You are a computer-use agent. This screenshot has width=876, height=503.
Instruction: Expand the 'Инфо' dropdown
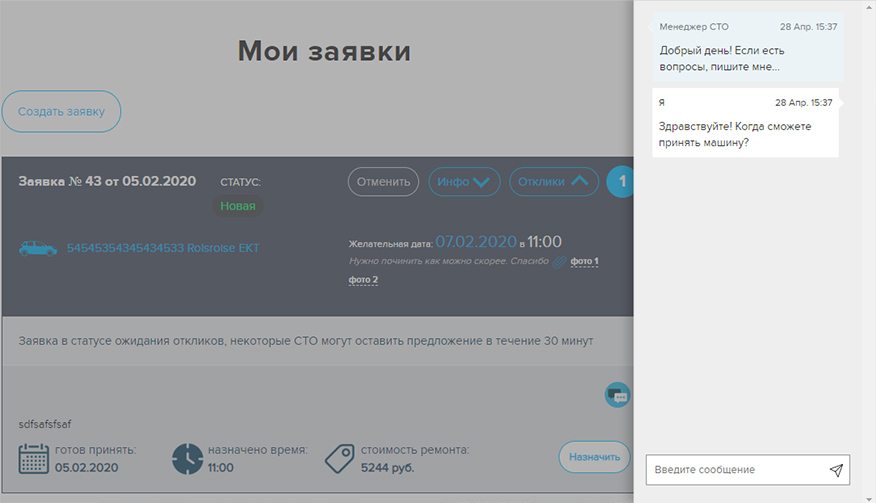[464, 182]
